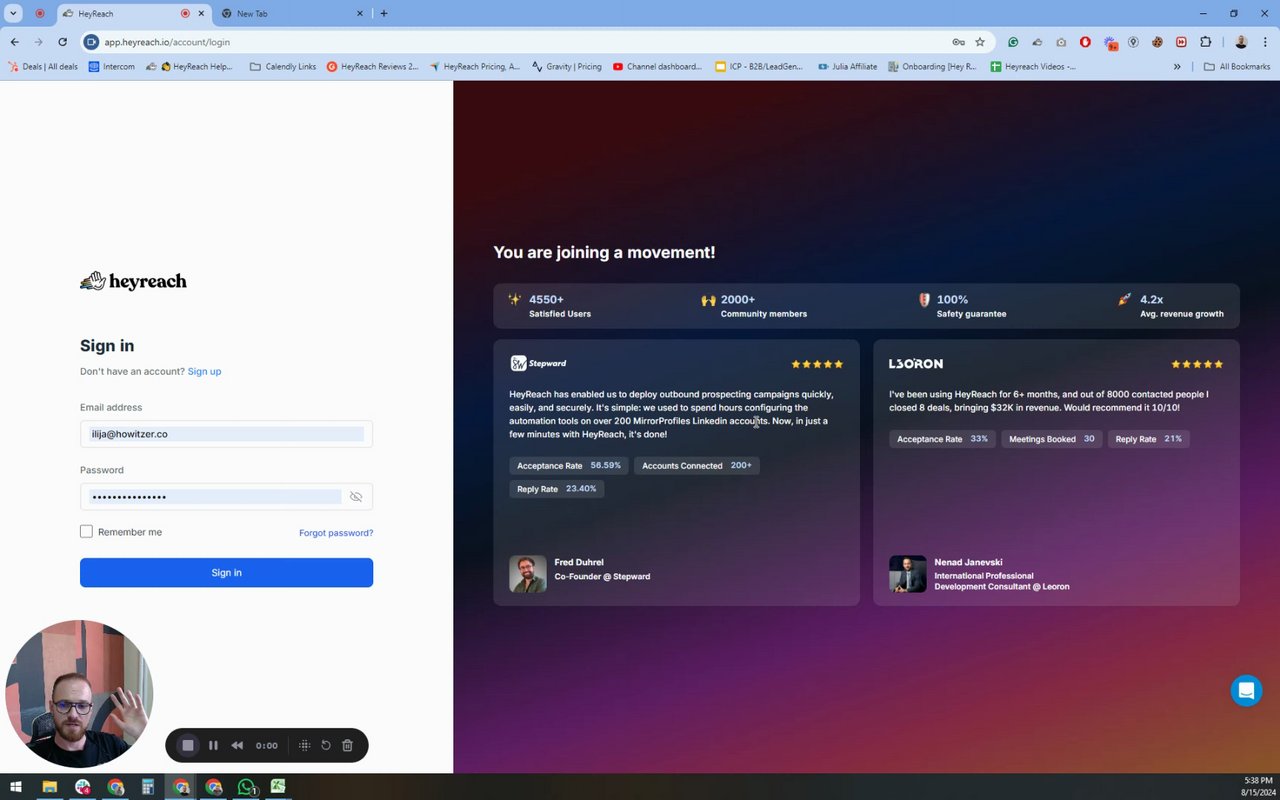Click Fred Duhrel profile photo
The width and height of the screenshot is (1280, 800).
click(x=528, y=574)
